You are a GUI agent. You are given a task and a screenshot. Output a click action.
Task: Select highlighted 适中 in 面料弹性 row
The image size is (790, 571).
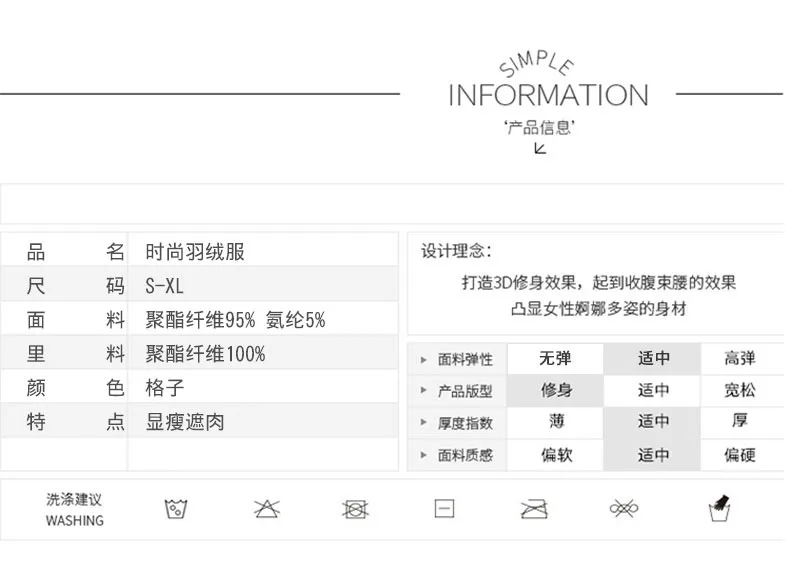click(652, 359)
